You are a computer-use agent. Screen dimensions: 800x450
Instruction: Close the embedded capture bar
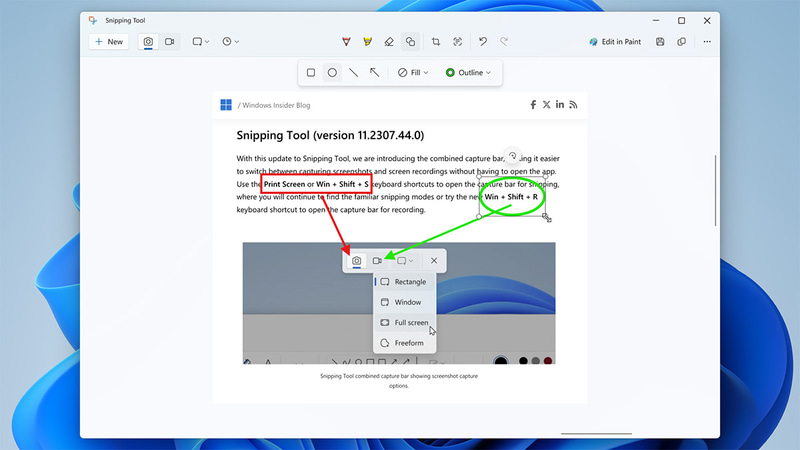(x=434, y=261)
